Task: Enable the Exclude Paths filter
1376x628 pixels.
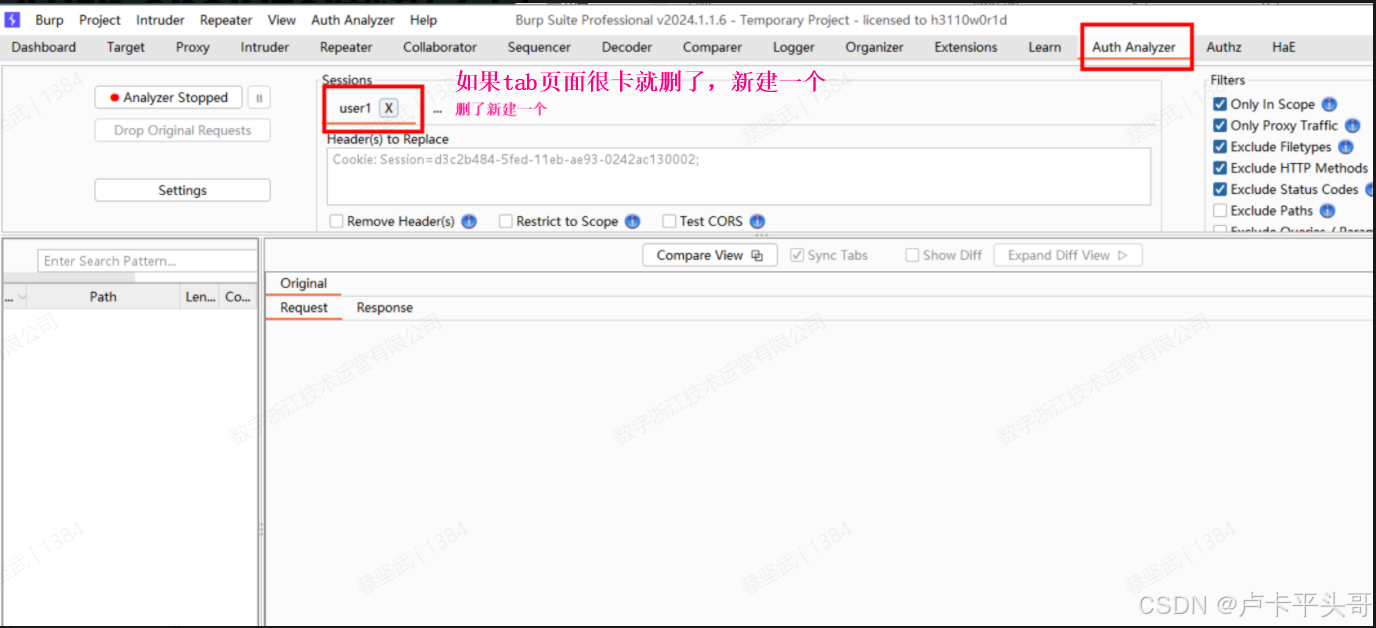Action: click(1218, 210)
